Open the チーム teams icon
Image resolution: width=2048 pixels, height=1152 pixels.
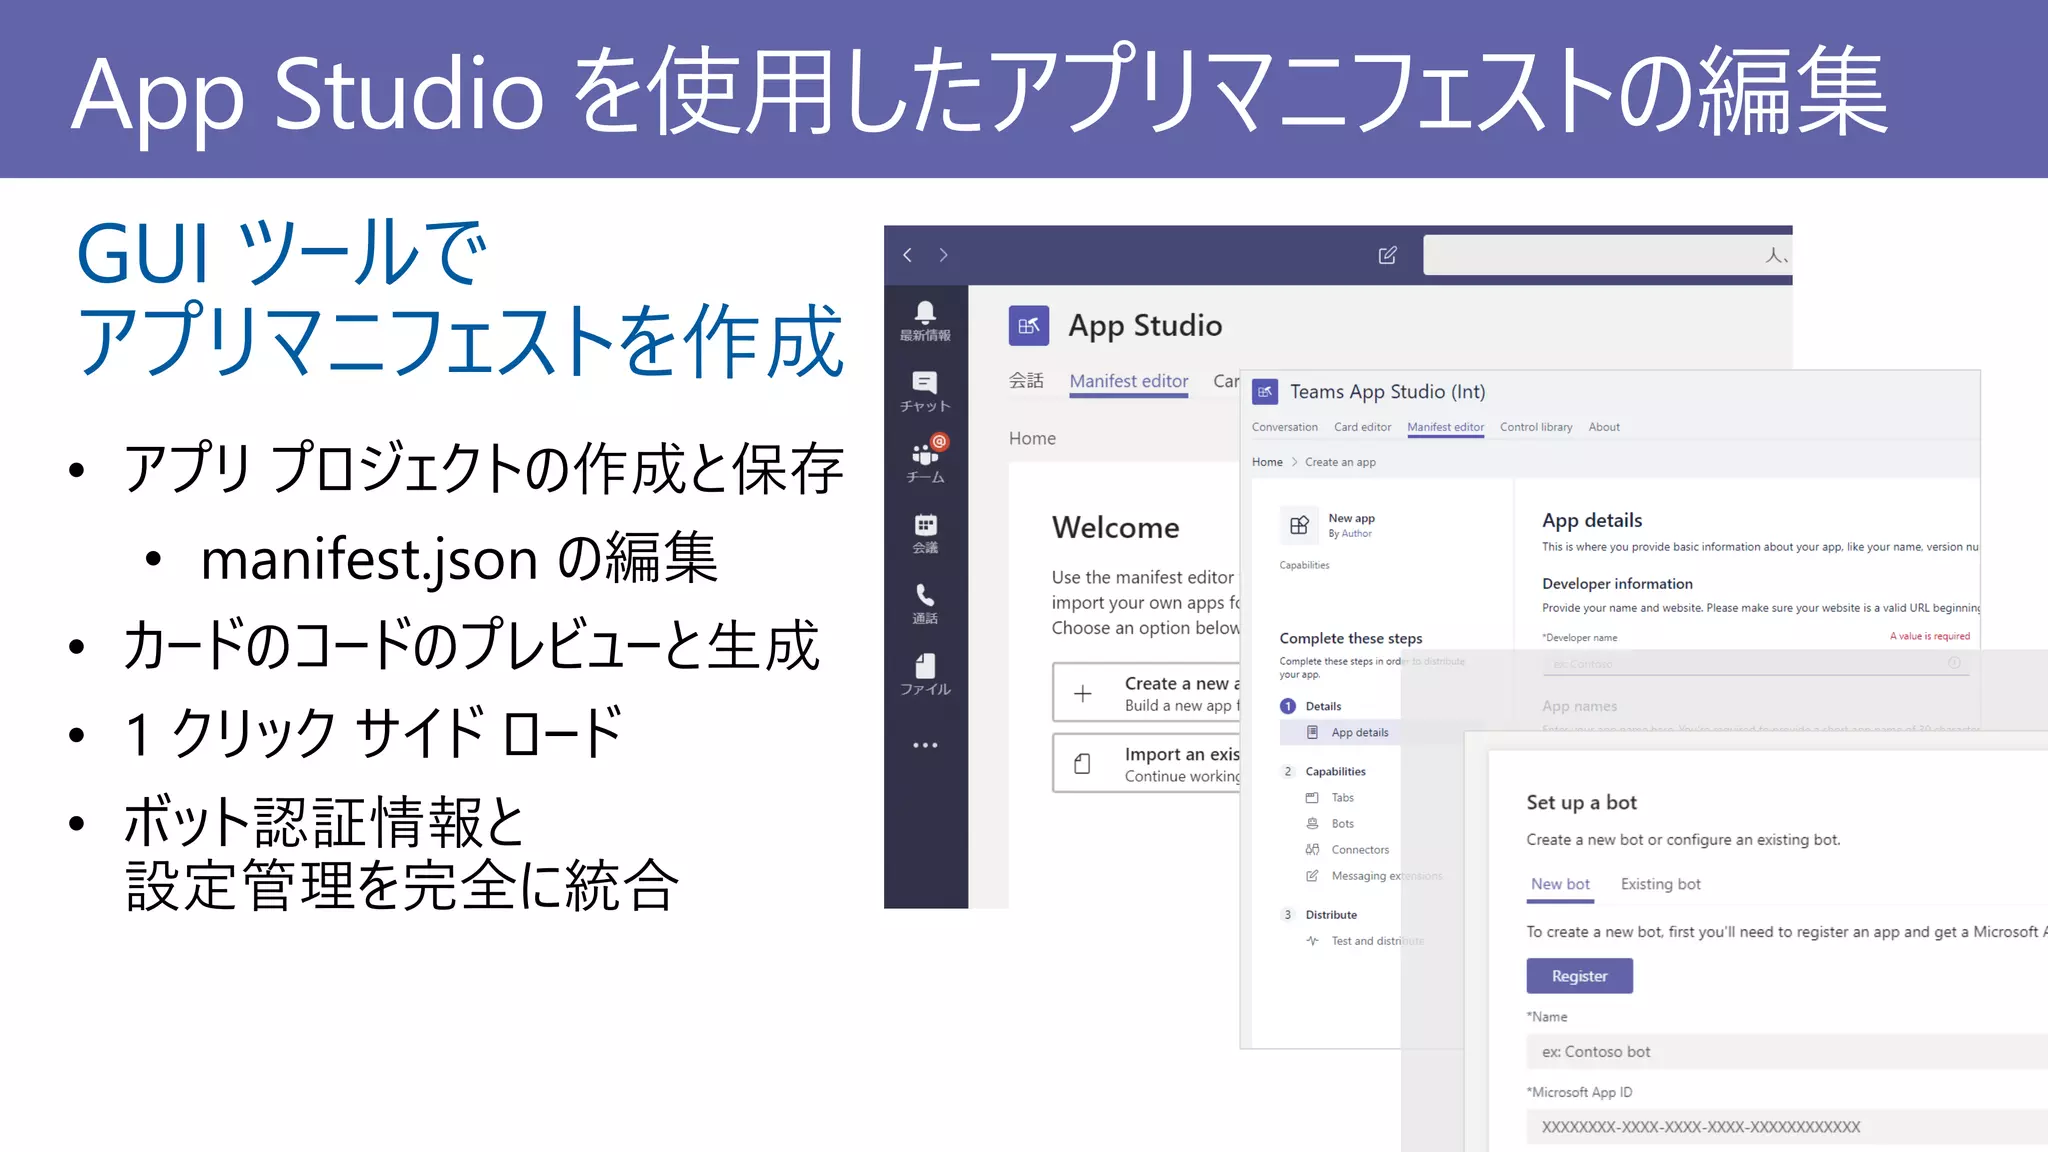925,460
